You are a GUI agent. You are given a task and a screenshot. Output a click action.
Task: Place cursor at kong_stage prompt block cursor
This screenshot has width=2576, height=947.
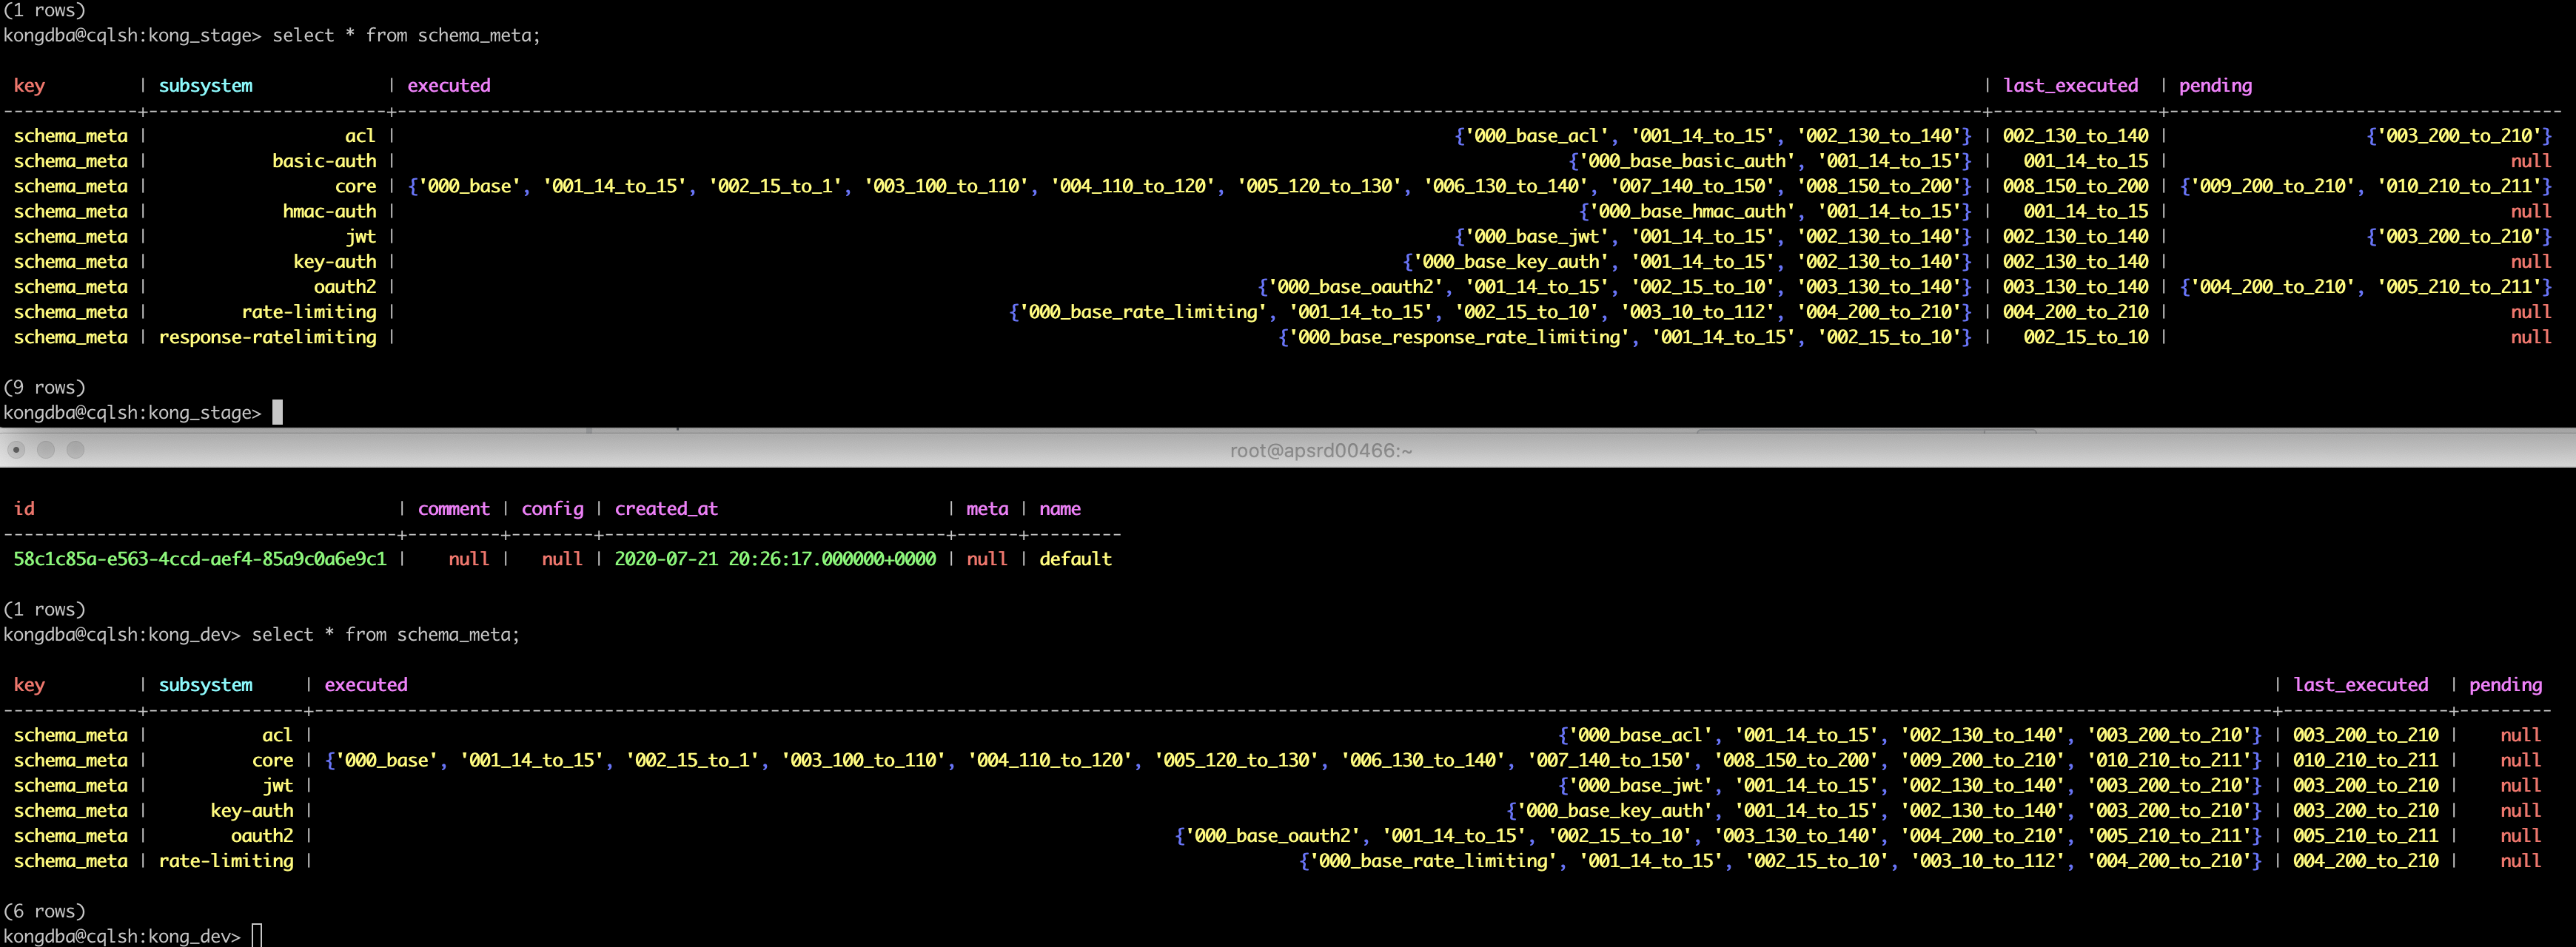pos(278,412)
